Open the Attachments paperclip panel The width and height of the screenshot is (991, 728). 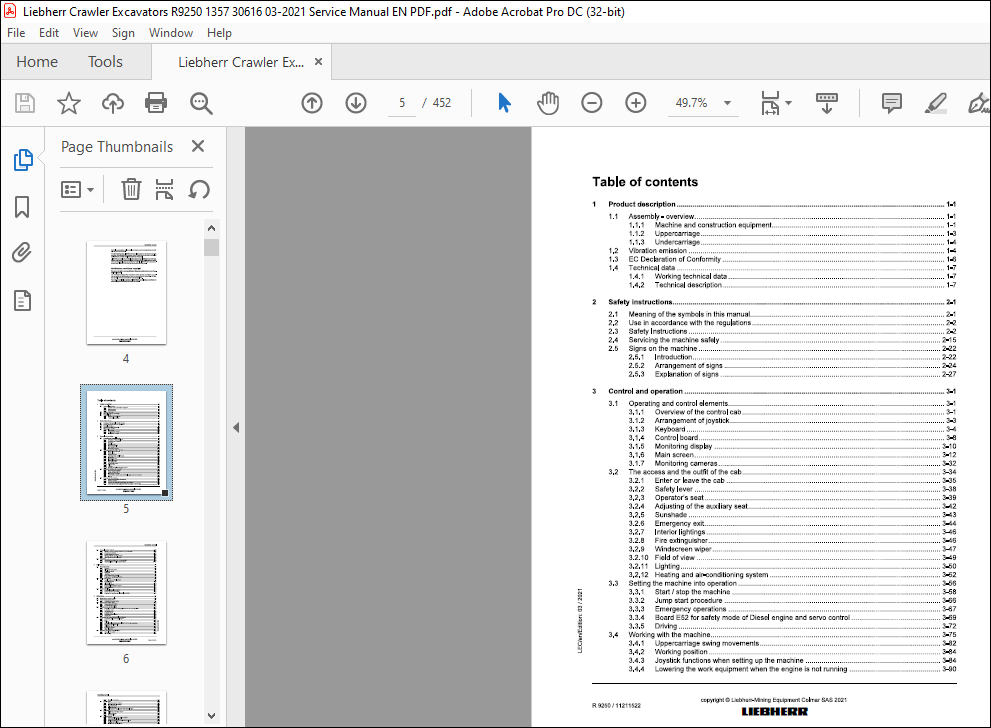(21, 253)
